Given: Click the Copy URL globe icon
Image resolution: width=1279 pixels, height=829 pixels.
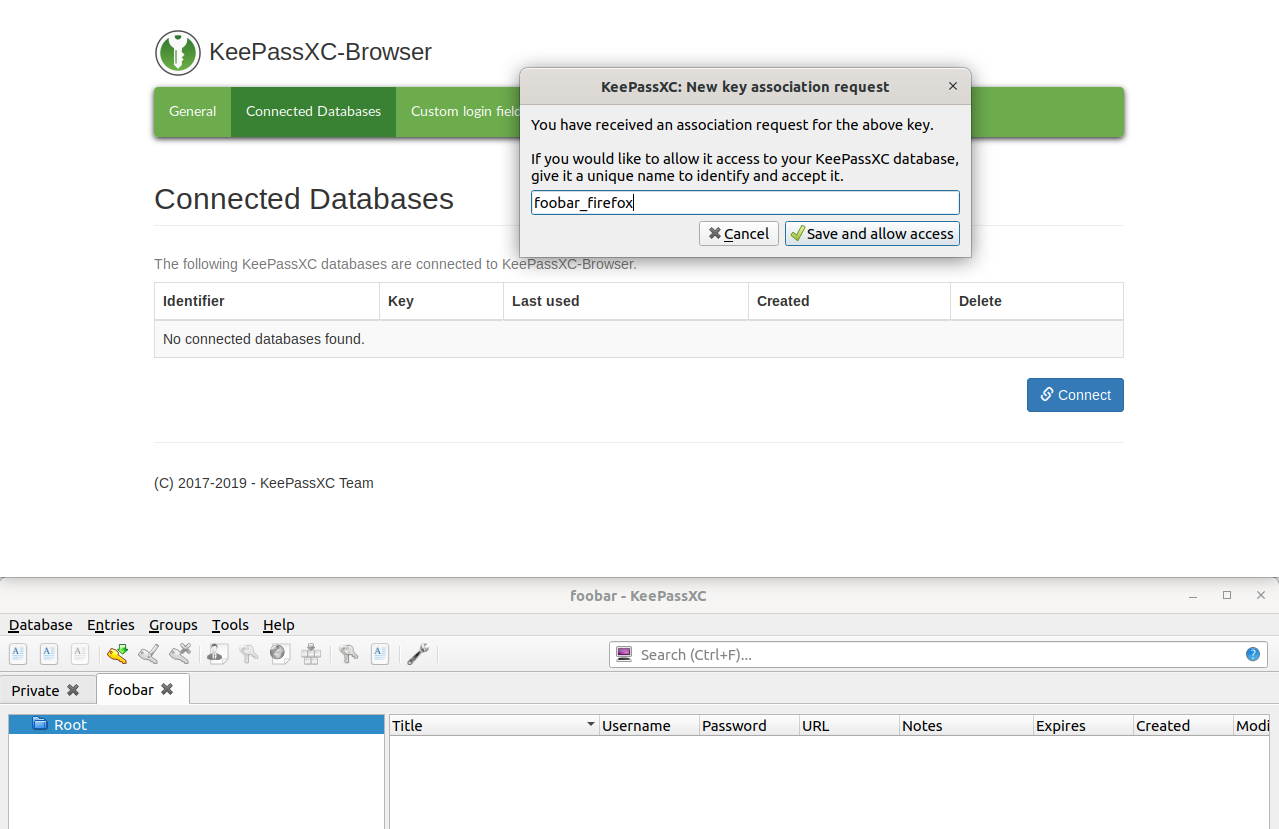Looking at the screenshot, I should pyautogui.click(x=280, y=654).
